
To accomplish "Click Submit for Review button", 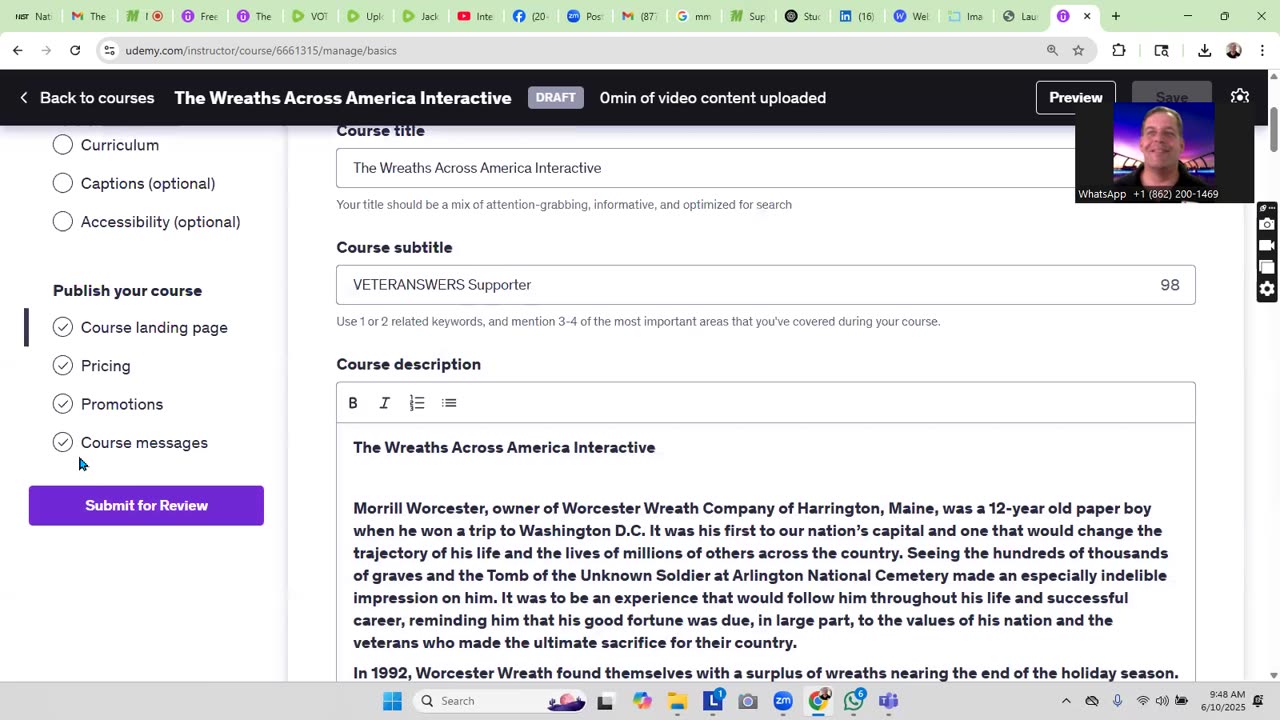I will (146, 505).
